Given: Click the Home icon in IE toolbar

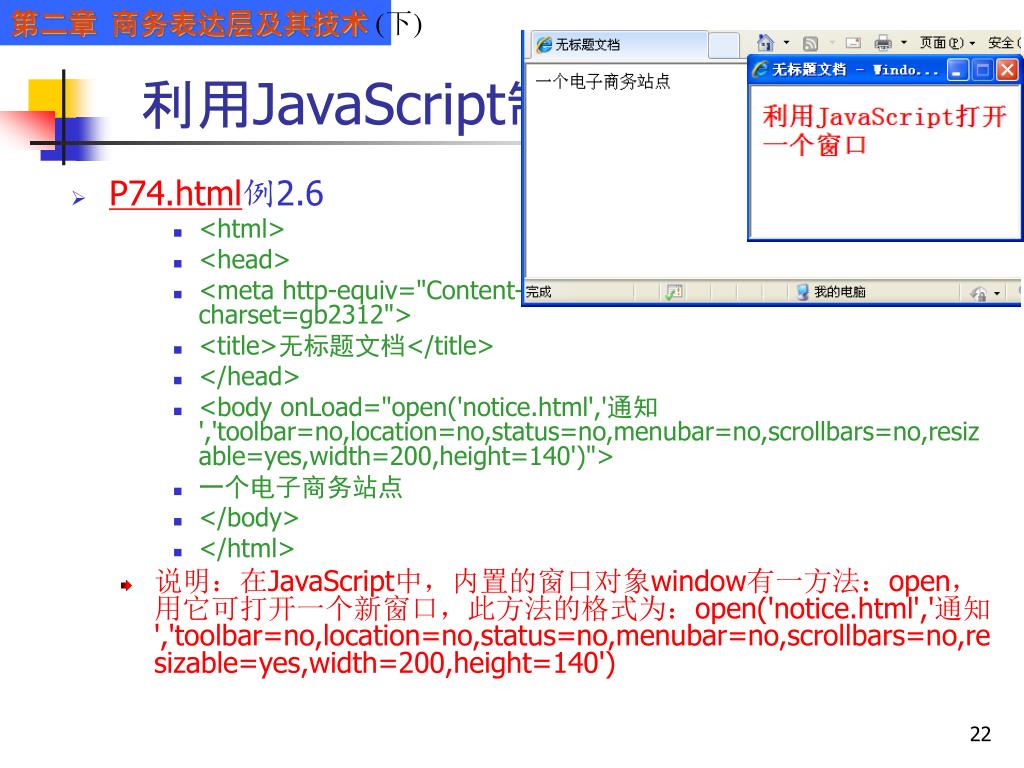Looking at the screenshot, I should pyautogui.click(x=765, y=43).
